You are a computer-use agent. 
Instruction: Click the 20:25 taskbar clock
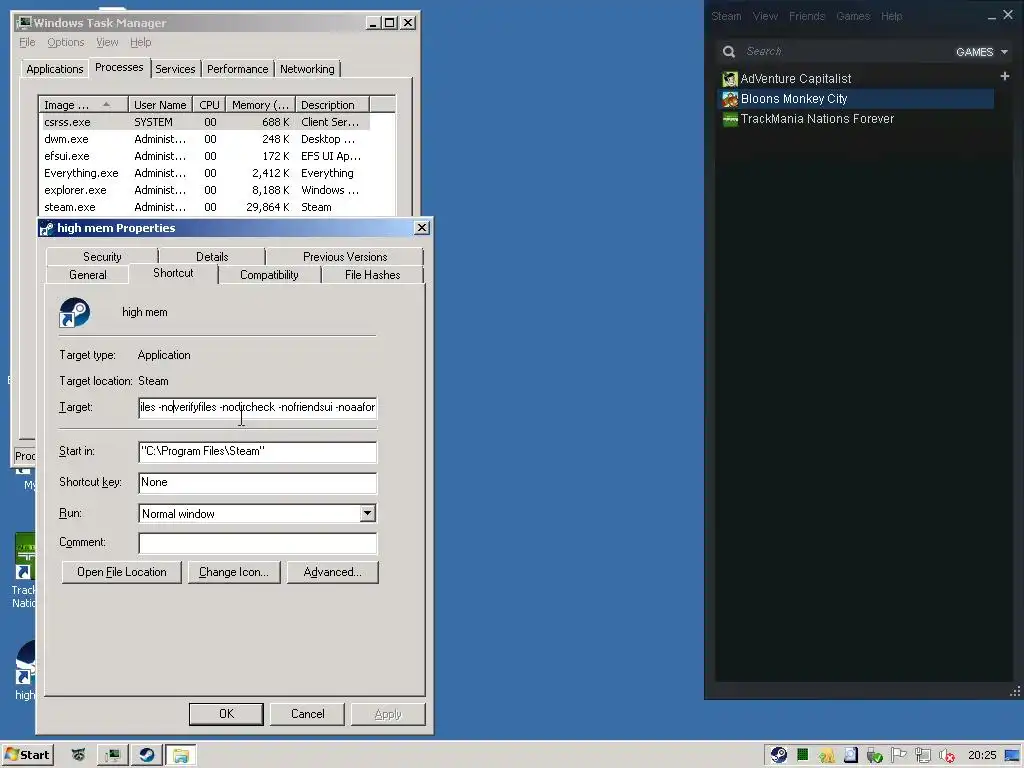(x=982, y=755)
